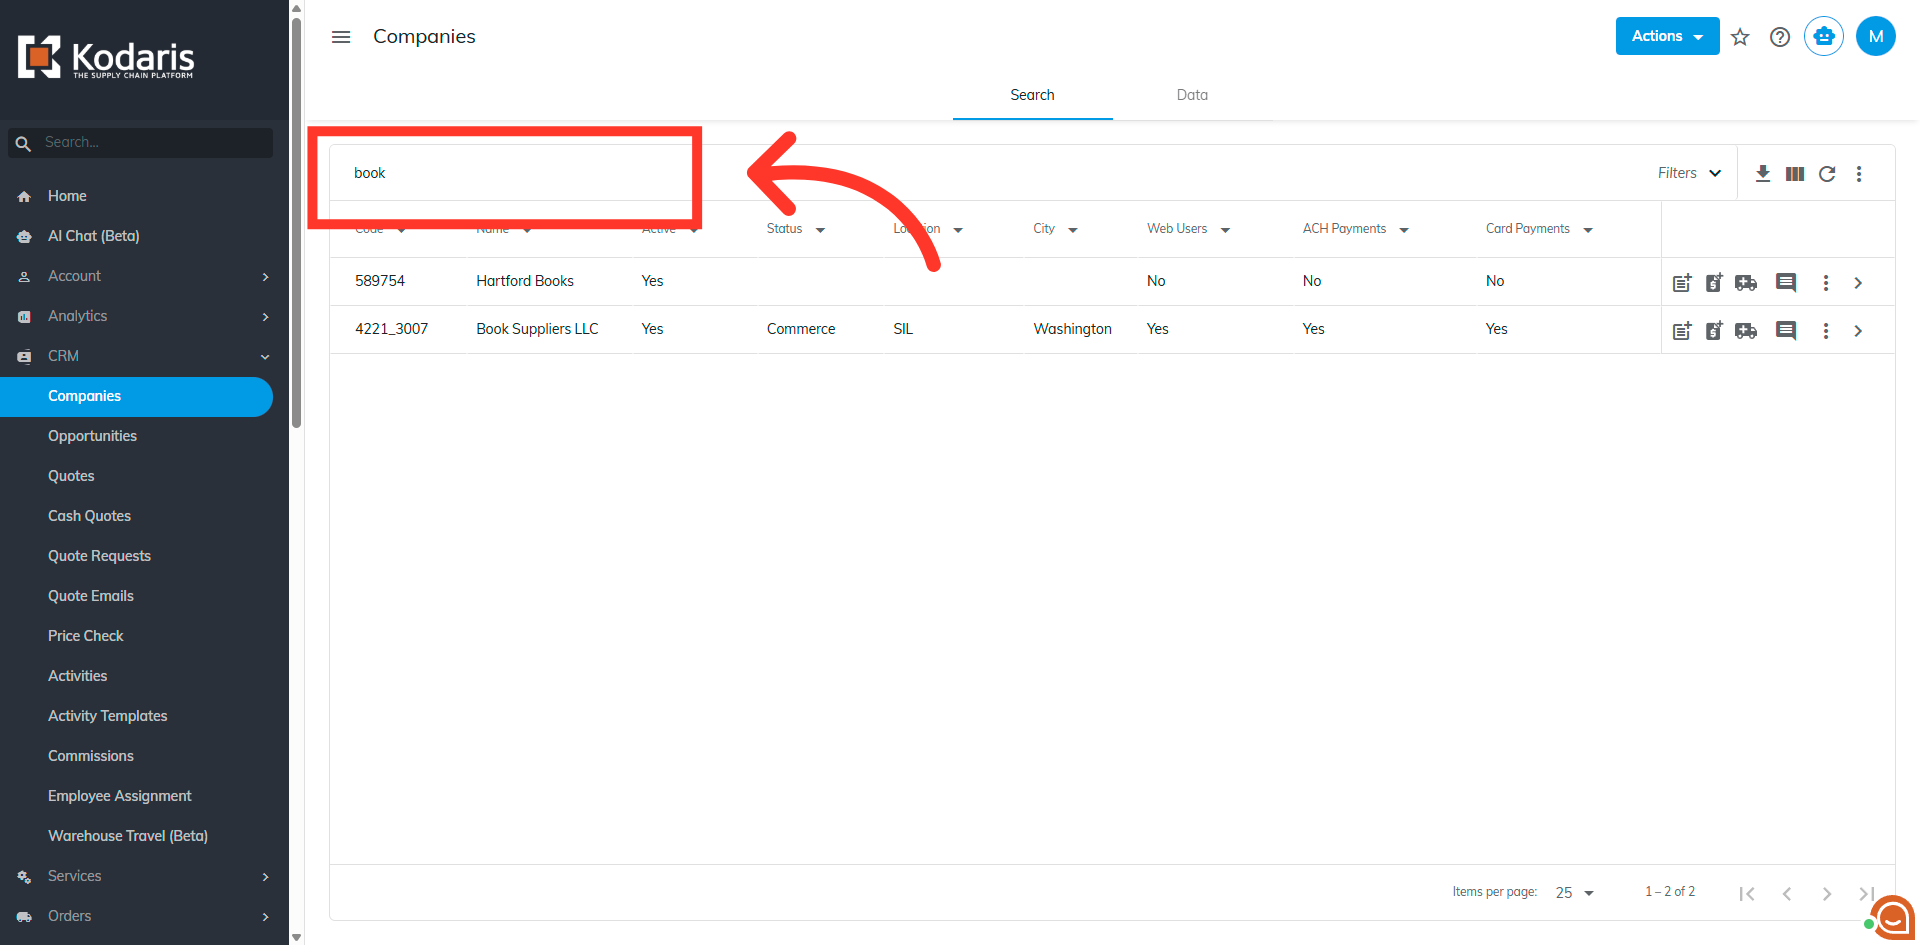
Task: Open the Status column dropdown
Action: pos(820,230)
